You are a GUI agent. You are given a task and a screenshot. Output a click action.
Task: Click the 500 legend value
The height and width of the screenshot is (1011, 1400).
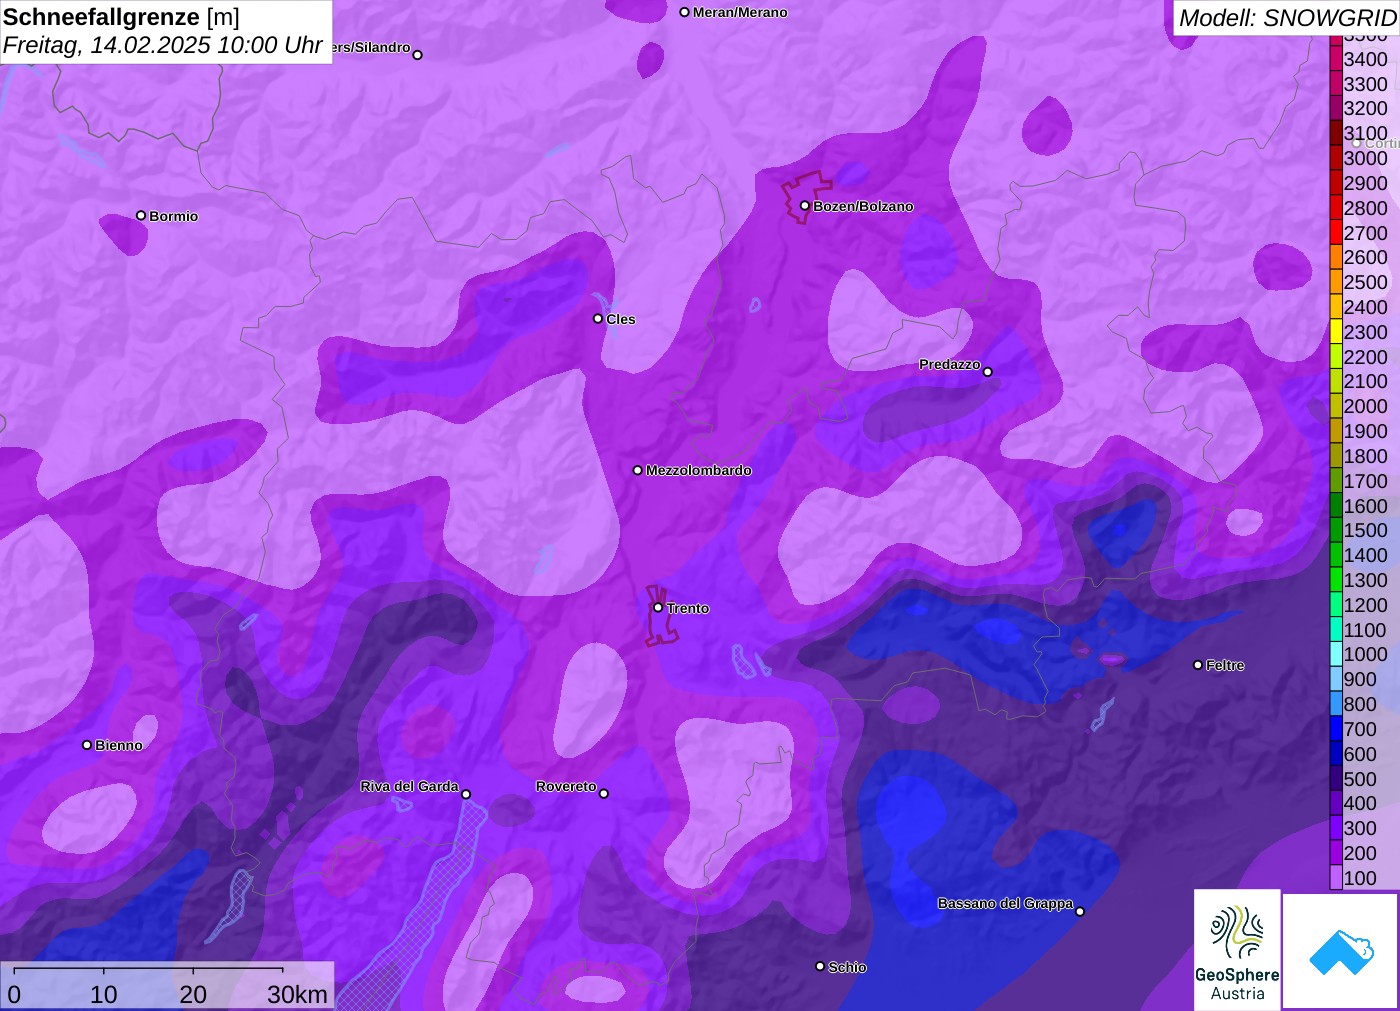(x=1360, y=779)
